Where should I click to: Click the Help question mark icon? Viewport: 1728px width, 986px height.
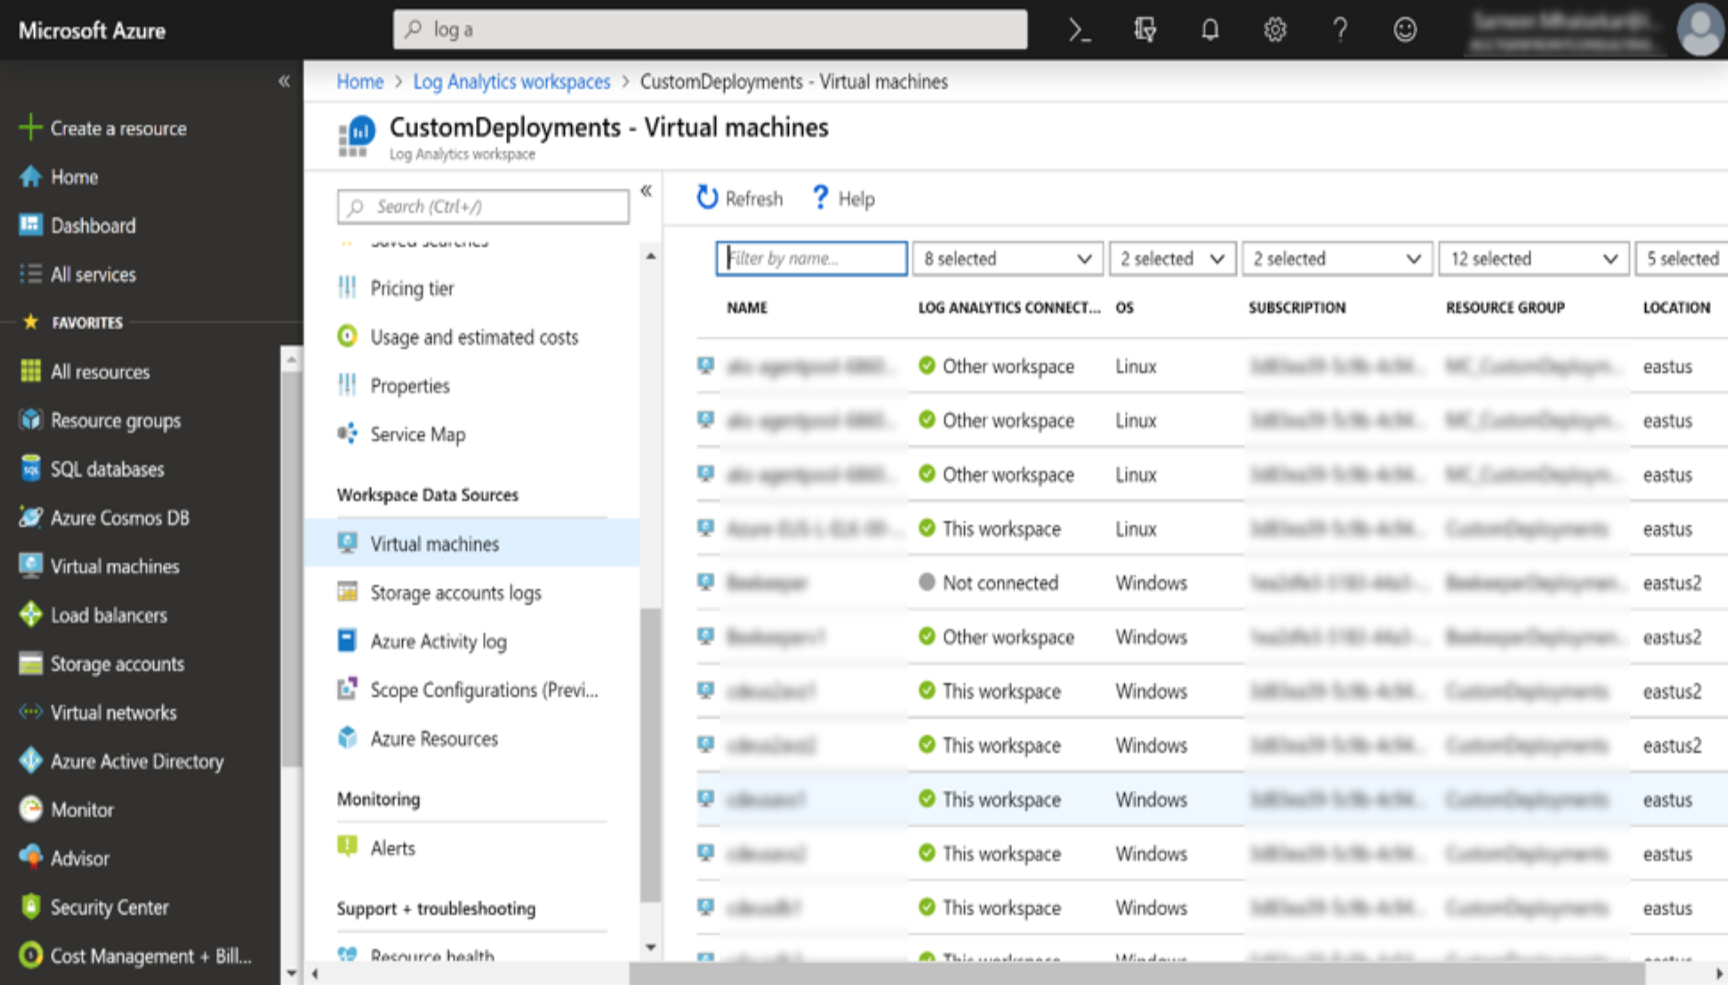coord(820,198)
